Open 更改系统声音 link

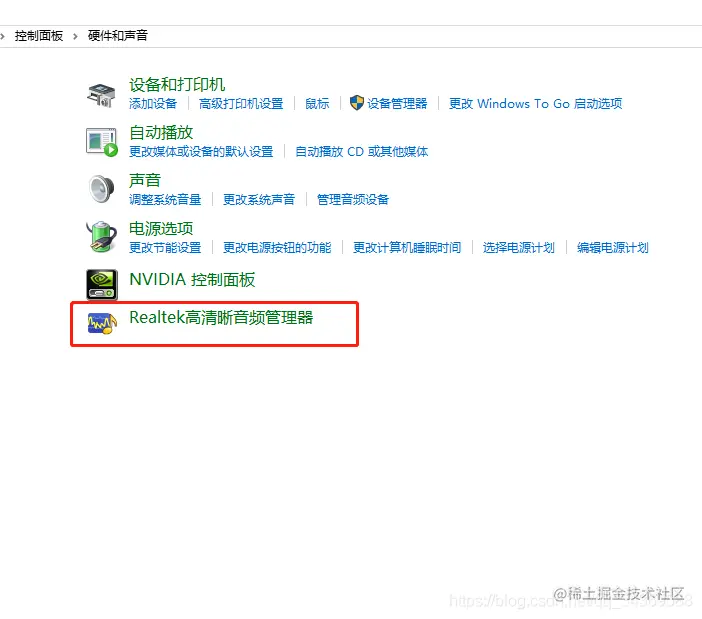click(259, 200)
